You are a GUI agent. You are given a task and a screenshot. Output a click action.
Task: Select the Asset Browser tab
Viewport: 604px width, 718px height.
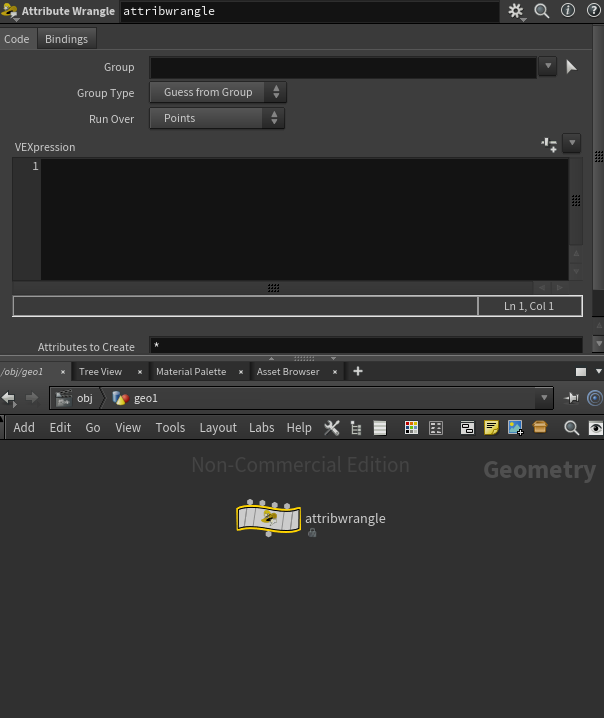[288, 372]
